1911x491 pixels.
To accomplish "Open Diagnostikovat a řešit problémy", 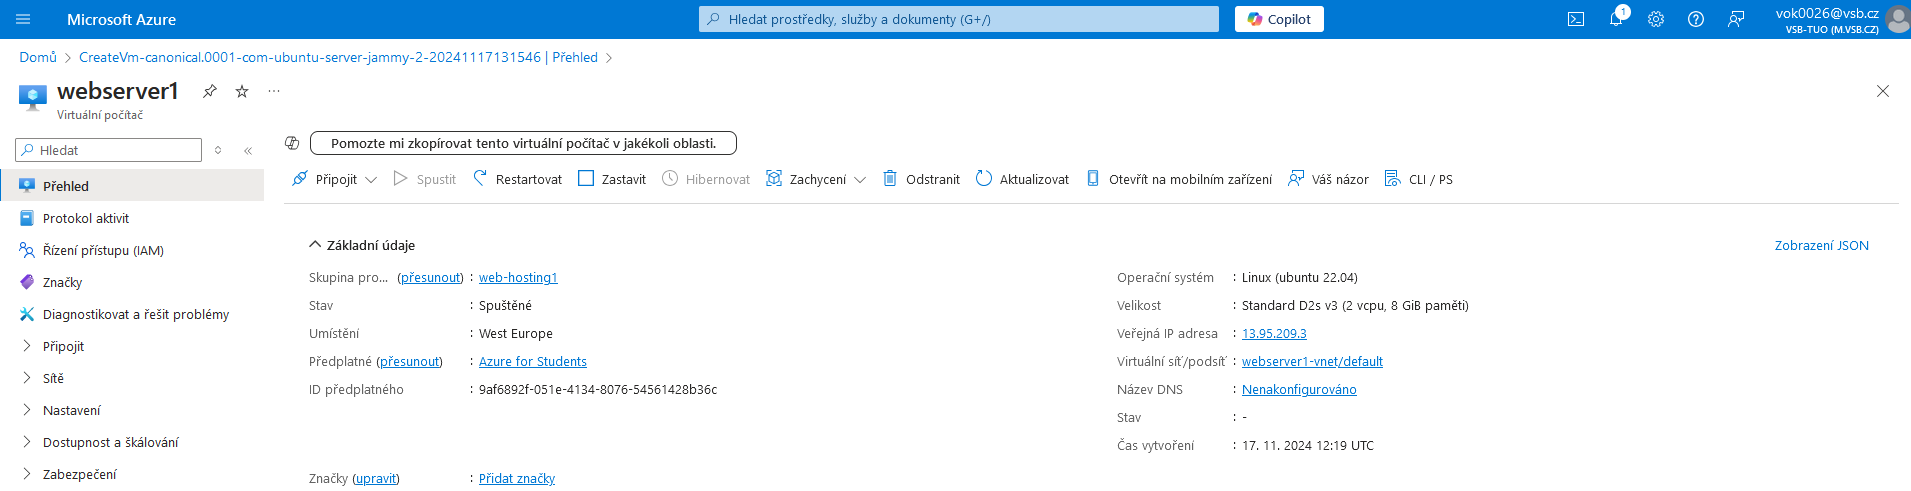I will point(132,314).
